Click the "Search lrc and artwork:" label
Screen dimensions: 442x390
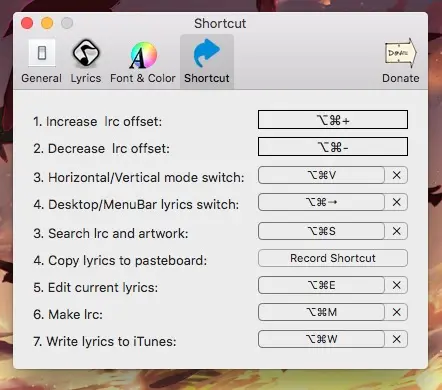click(x=118, y=234)
